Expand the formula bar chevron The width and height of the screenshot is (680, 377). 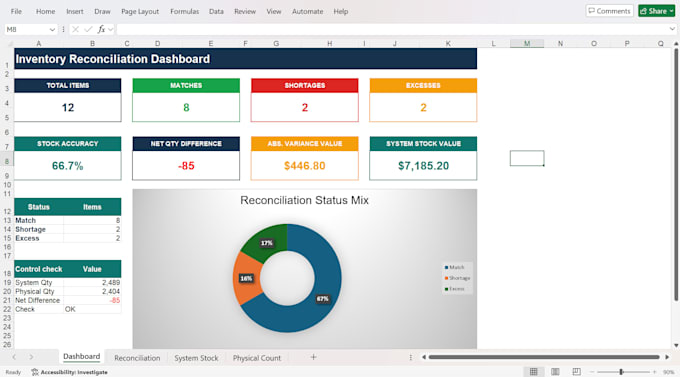click(x=672, y=29)
